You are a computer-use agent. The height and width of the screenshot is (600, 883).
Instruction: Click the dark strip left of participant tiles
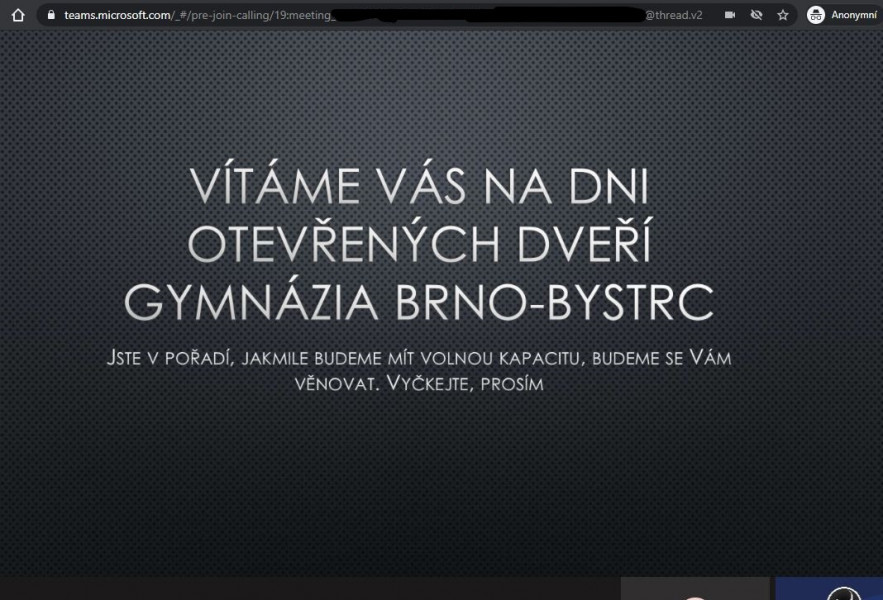300,588
